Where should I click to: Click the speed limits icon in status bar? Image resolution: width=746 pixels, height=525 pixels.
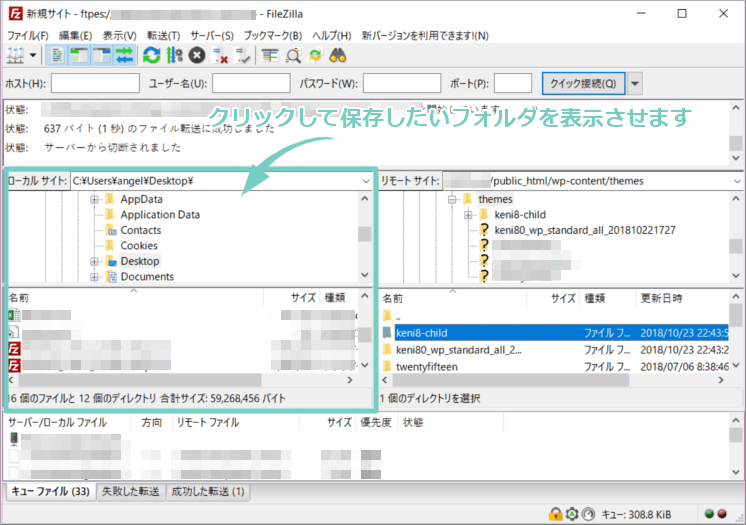point(589,514)
